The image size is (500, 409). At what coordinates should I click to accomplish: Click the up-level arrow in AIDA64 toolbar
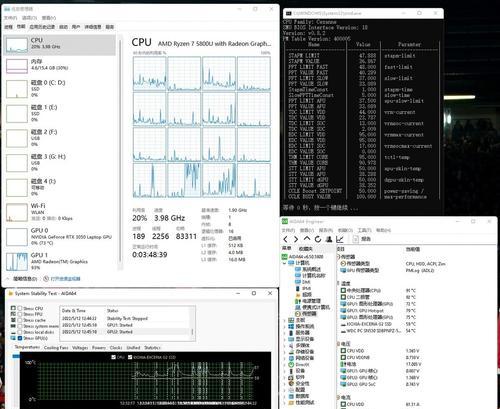(x=307, y=239)
